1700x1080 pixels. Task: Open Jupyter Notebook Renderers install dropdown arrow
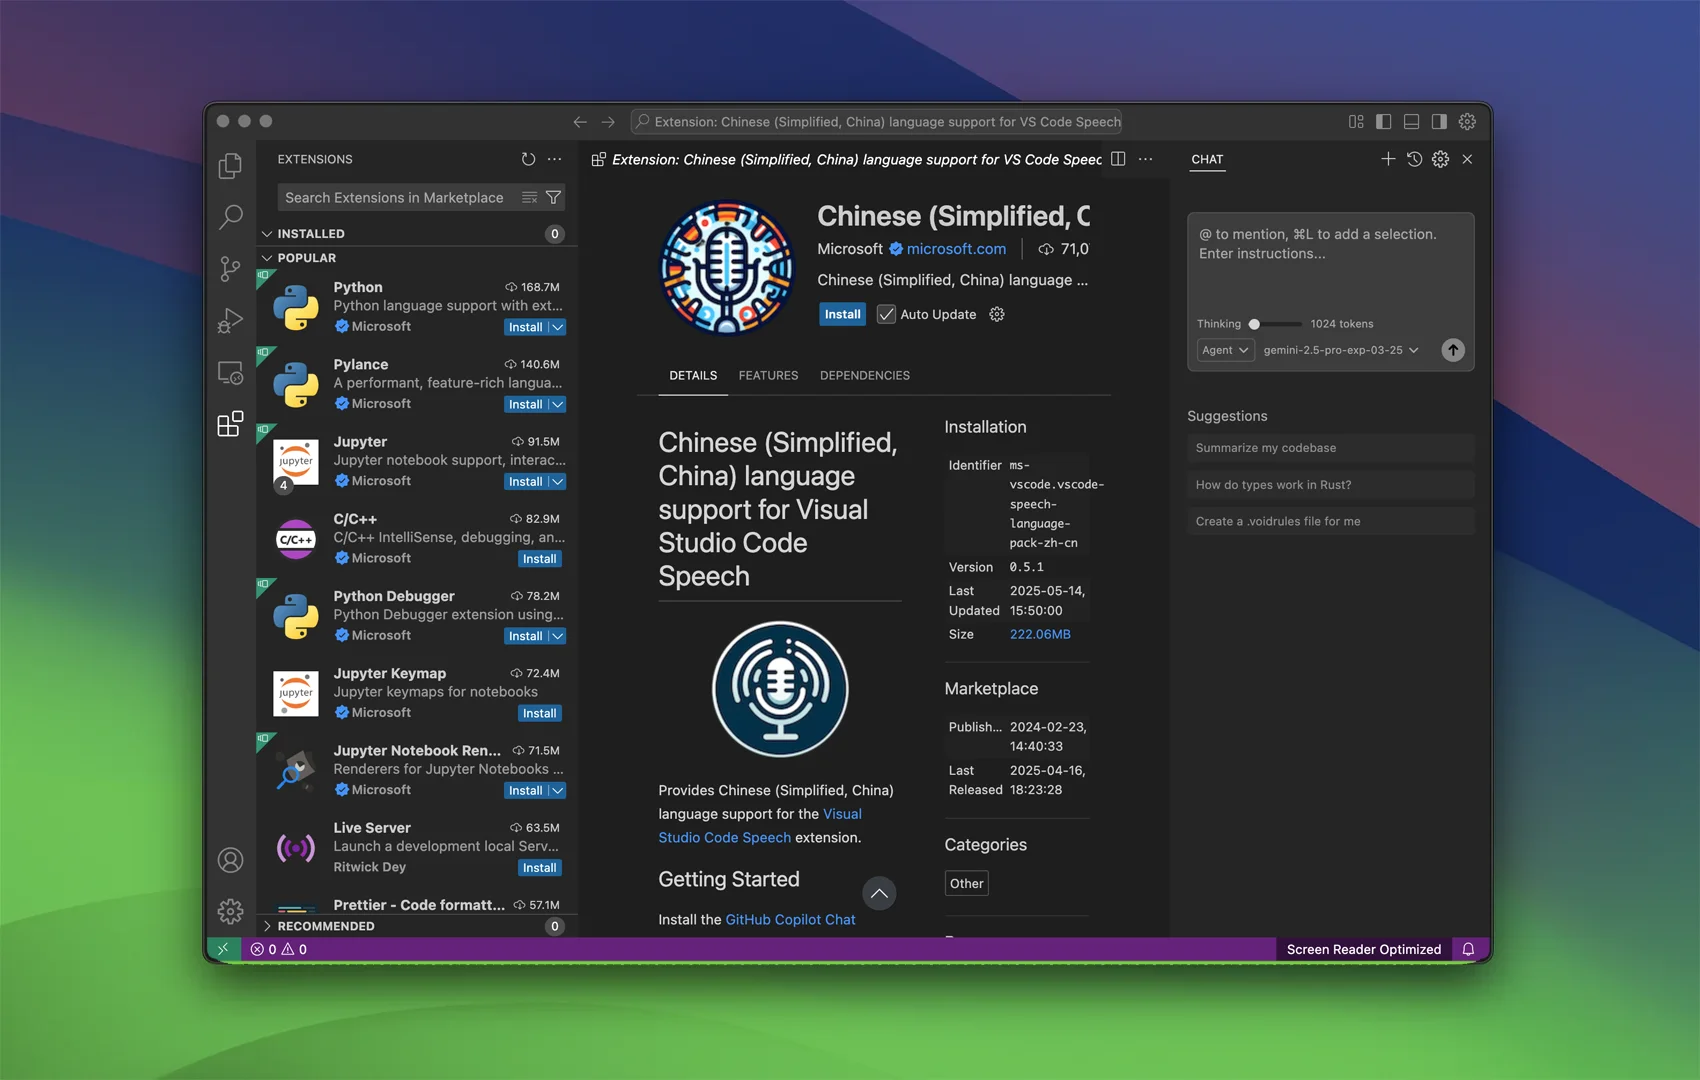coord(558,790)
